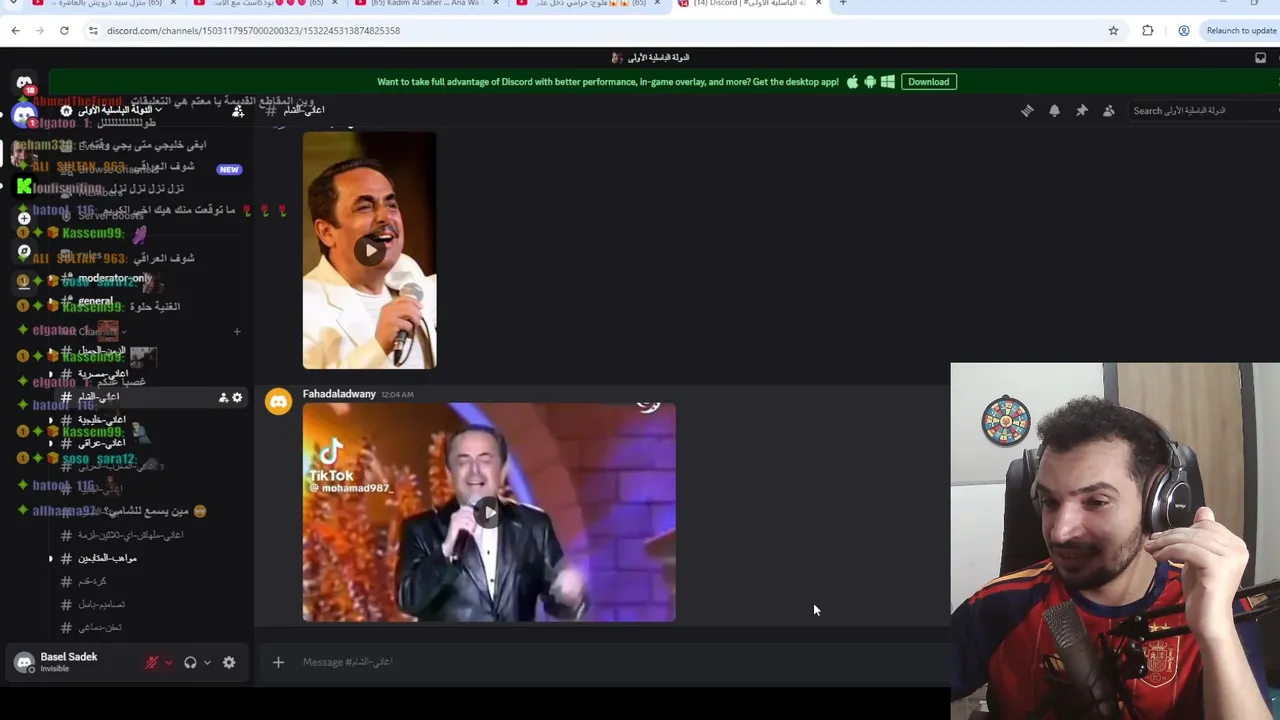Open User Settings gear icon

click(x=229, y=662)
